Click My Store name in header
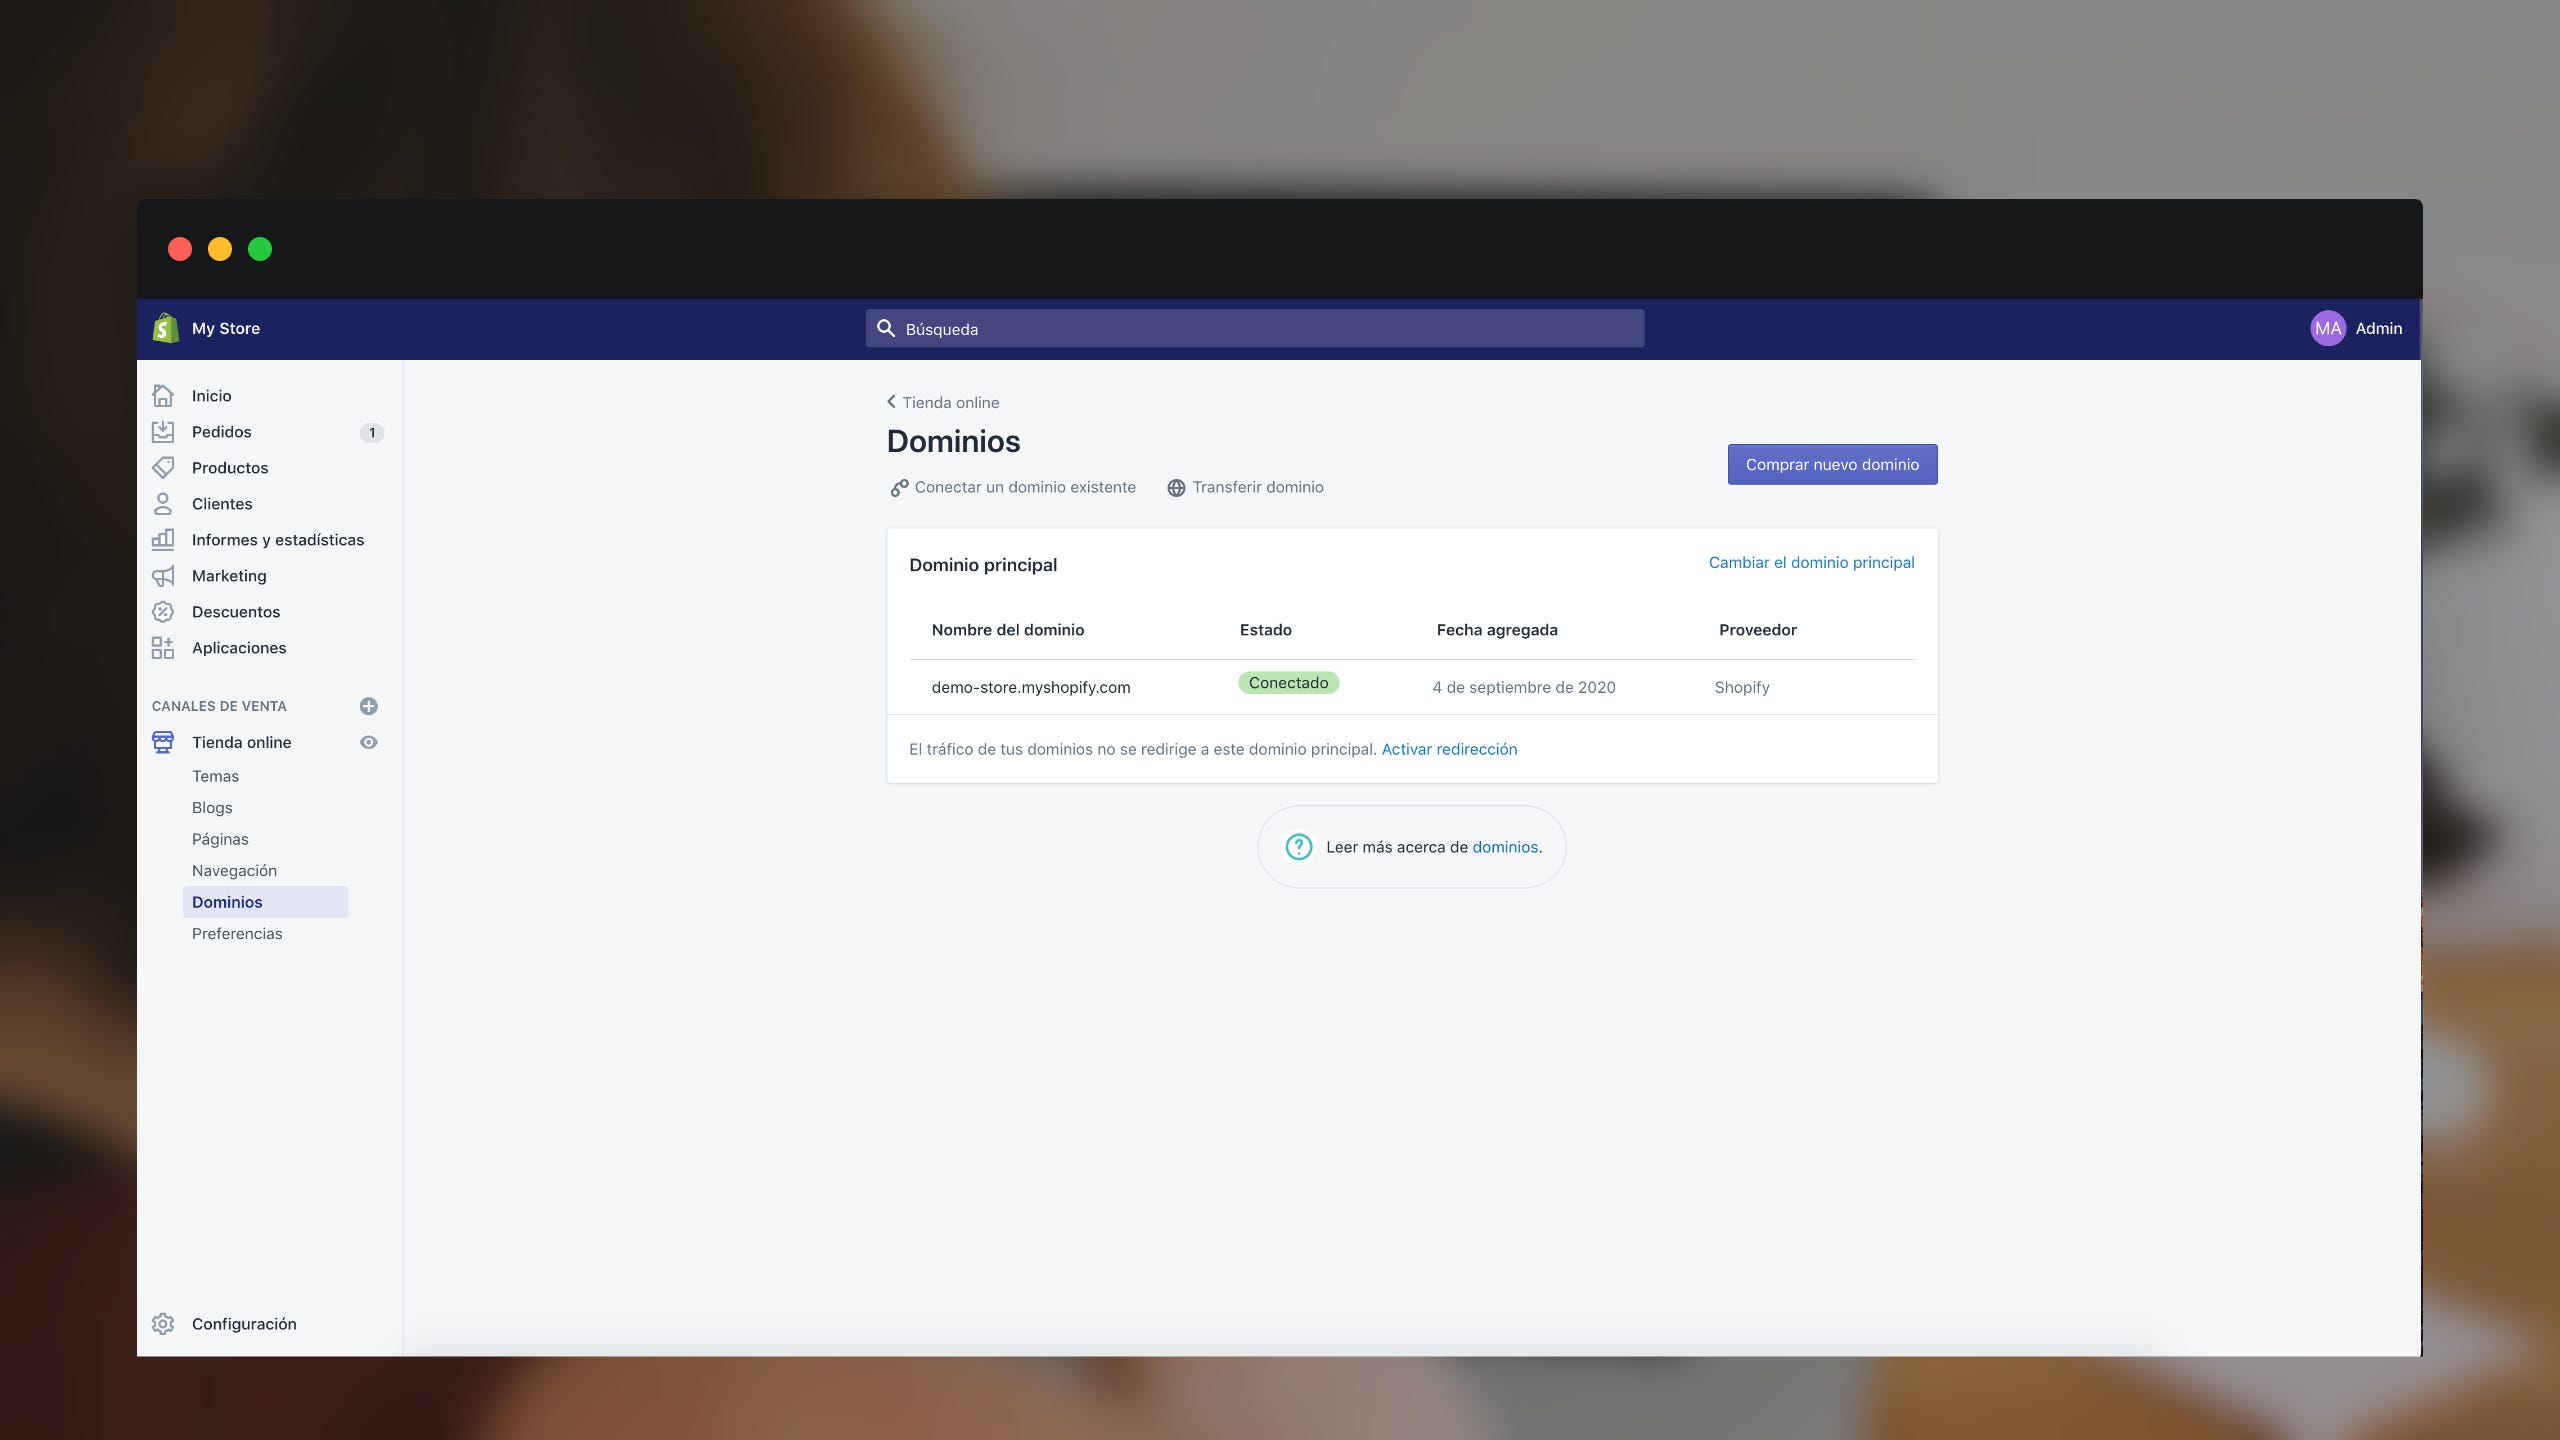Image resolution: width=2560 pixels, height=1440 pixels. coord(226,328)
